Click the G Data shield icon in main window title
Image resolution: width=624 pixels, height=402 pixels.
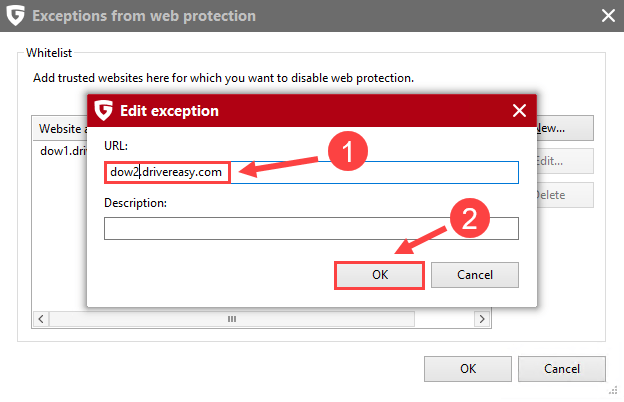[17, 16]
